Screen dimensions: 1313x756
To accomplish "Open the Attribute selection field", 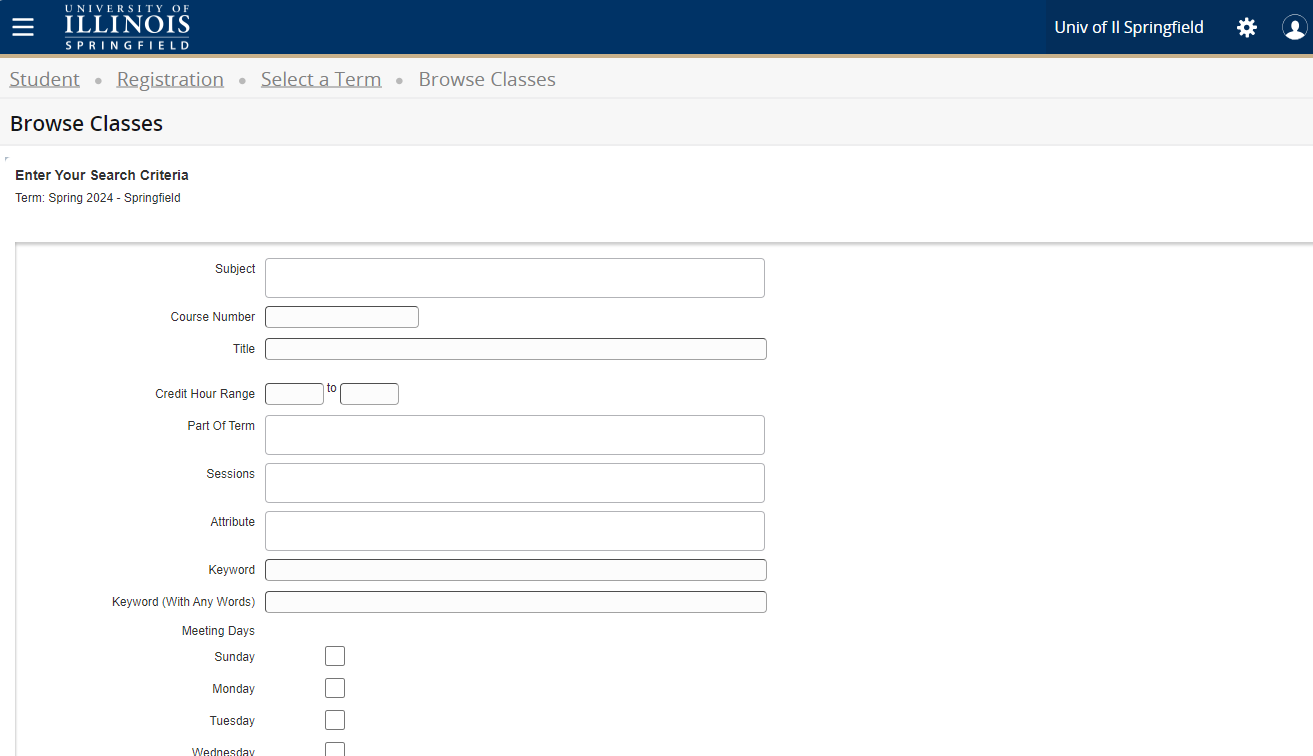I will tap(514, 530).
